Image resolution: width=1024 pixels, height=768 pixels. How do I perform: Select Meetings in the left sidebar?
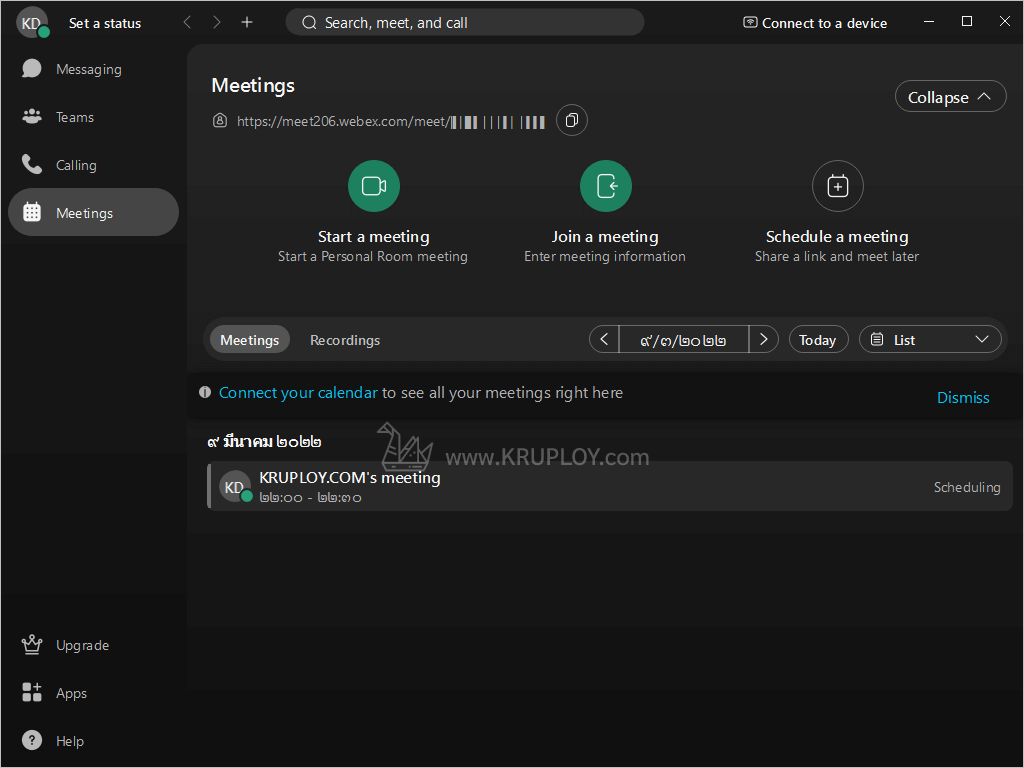[x=93, y=212]
